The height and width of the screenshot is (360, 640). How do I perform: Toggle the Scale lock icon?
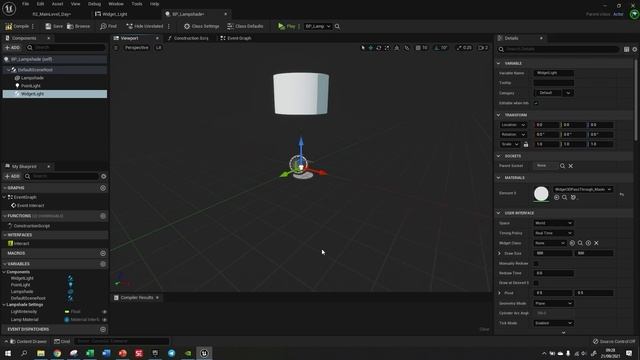526,144
